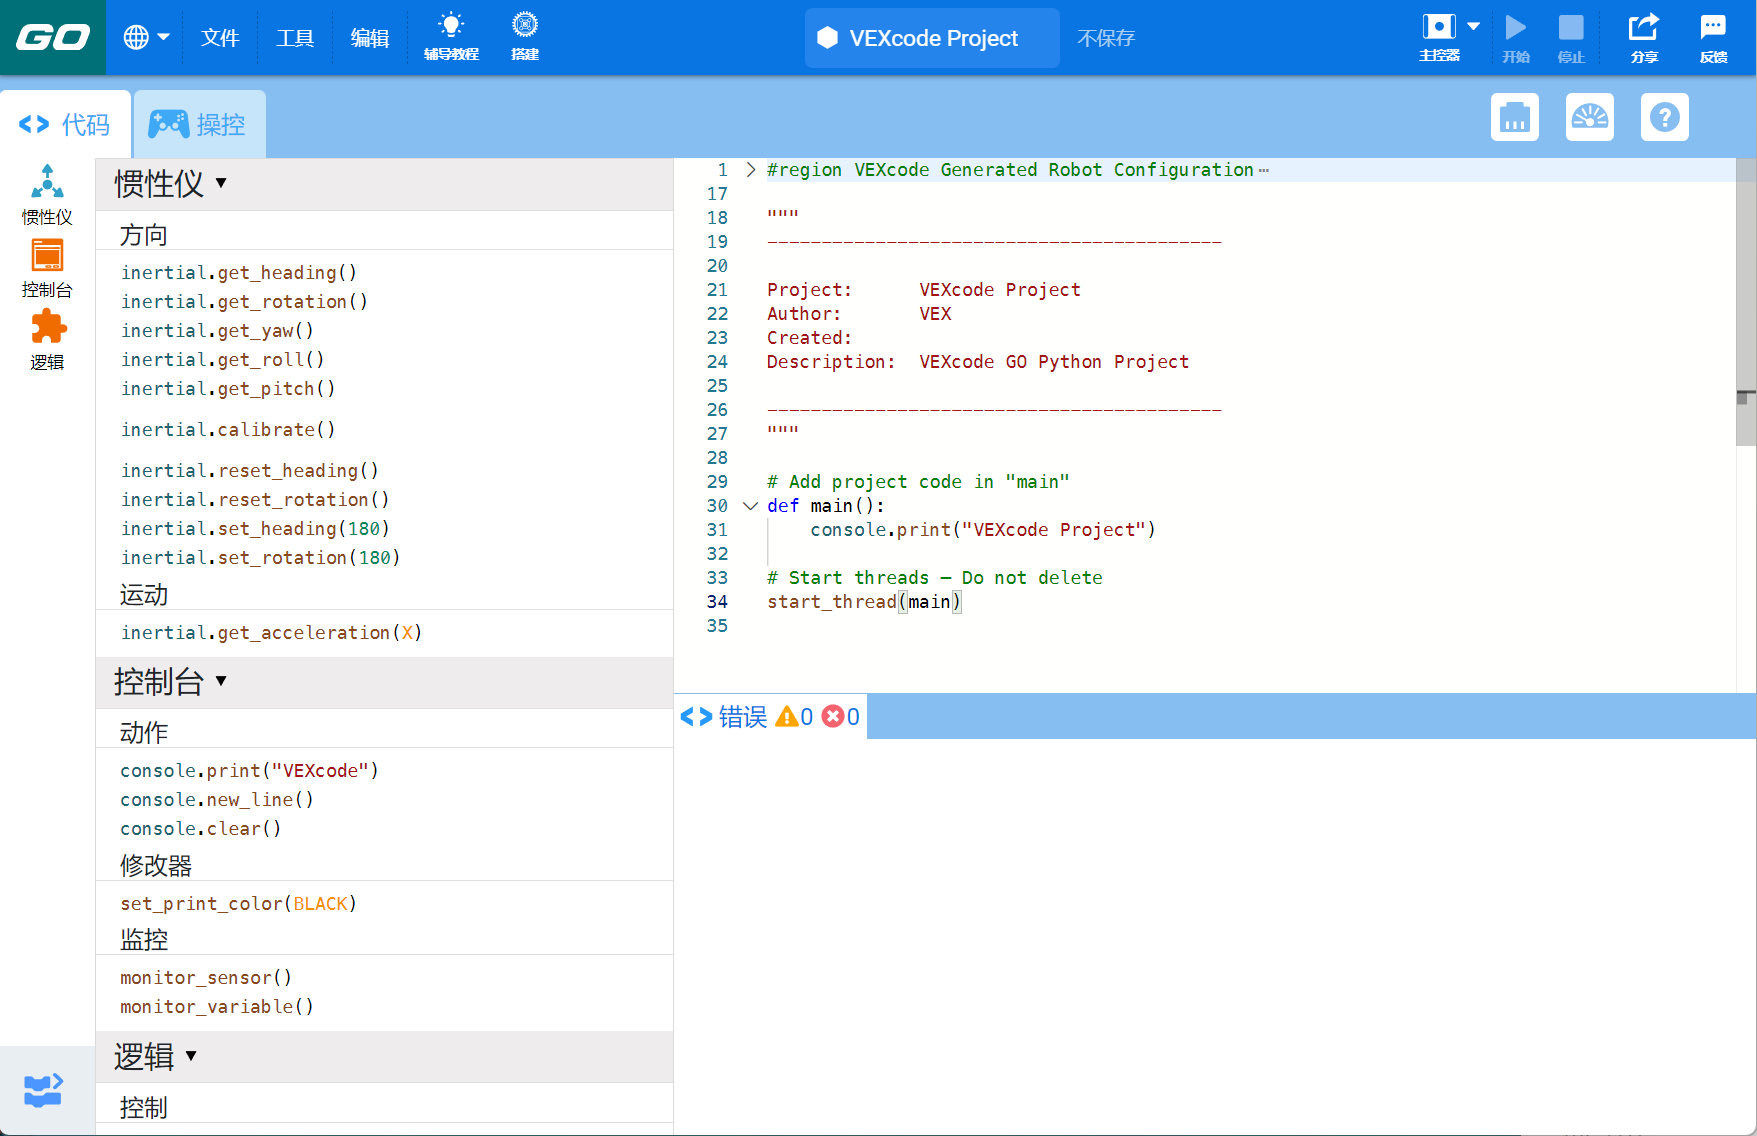Switch to the 操控 tab
The image size is (1757, 1136).
point(199,124)
